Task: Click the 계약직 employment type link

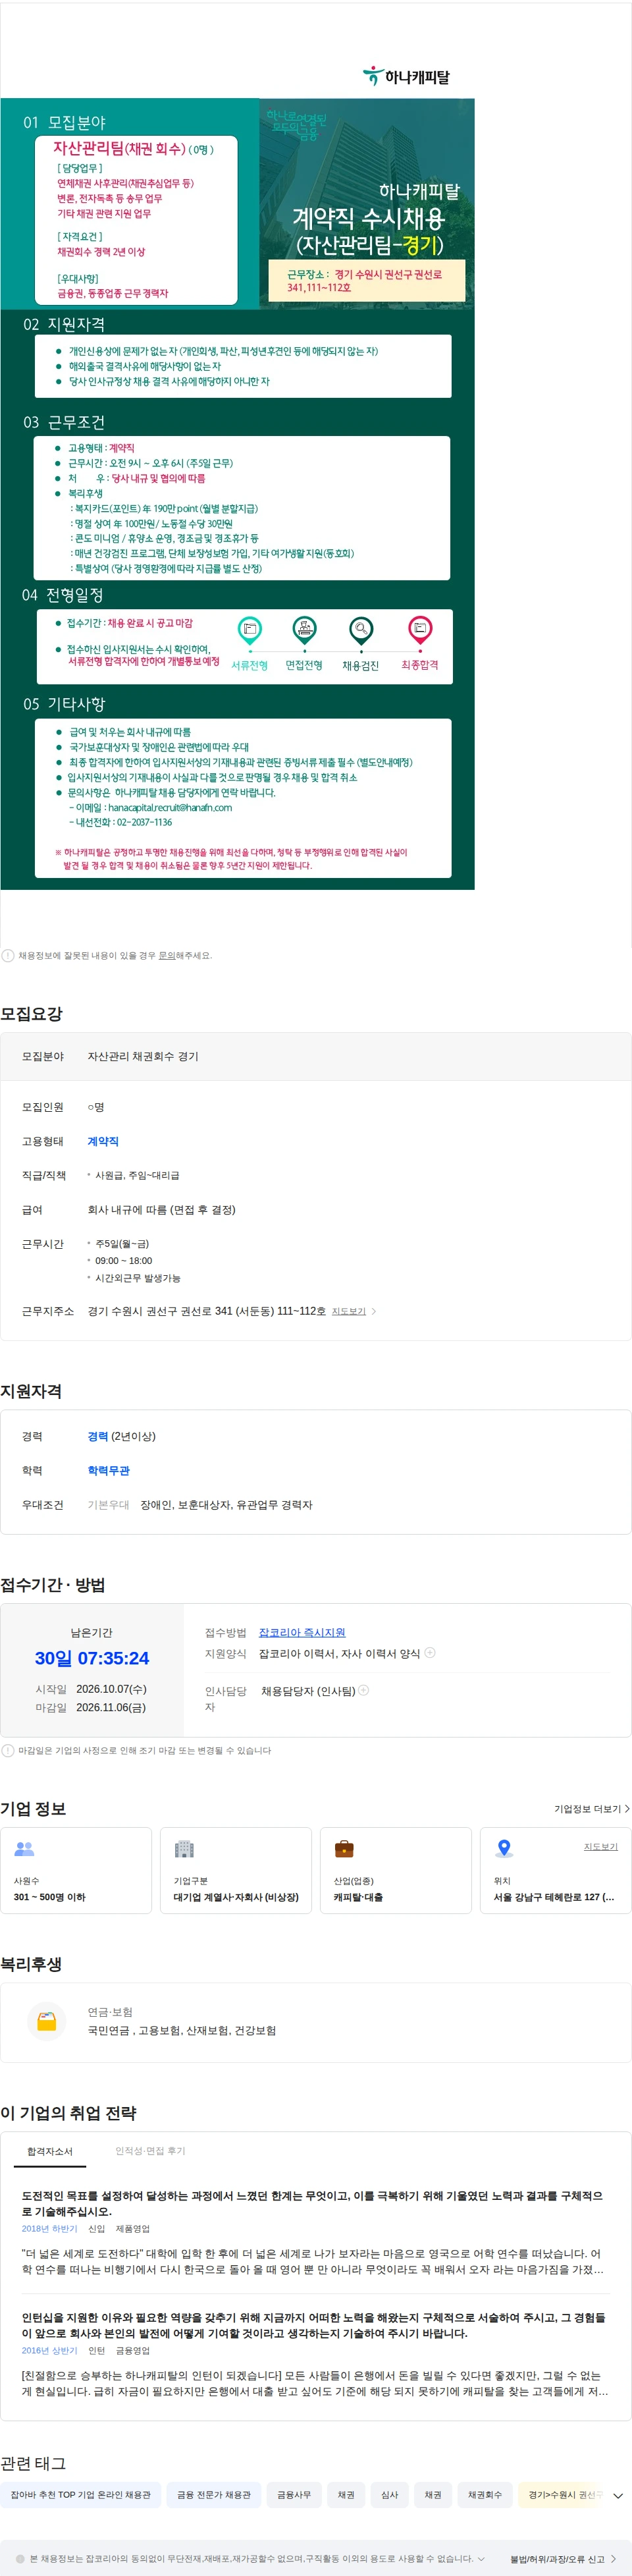Action: click(x=103, y=1141)
